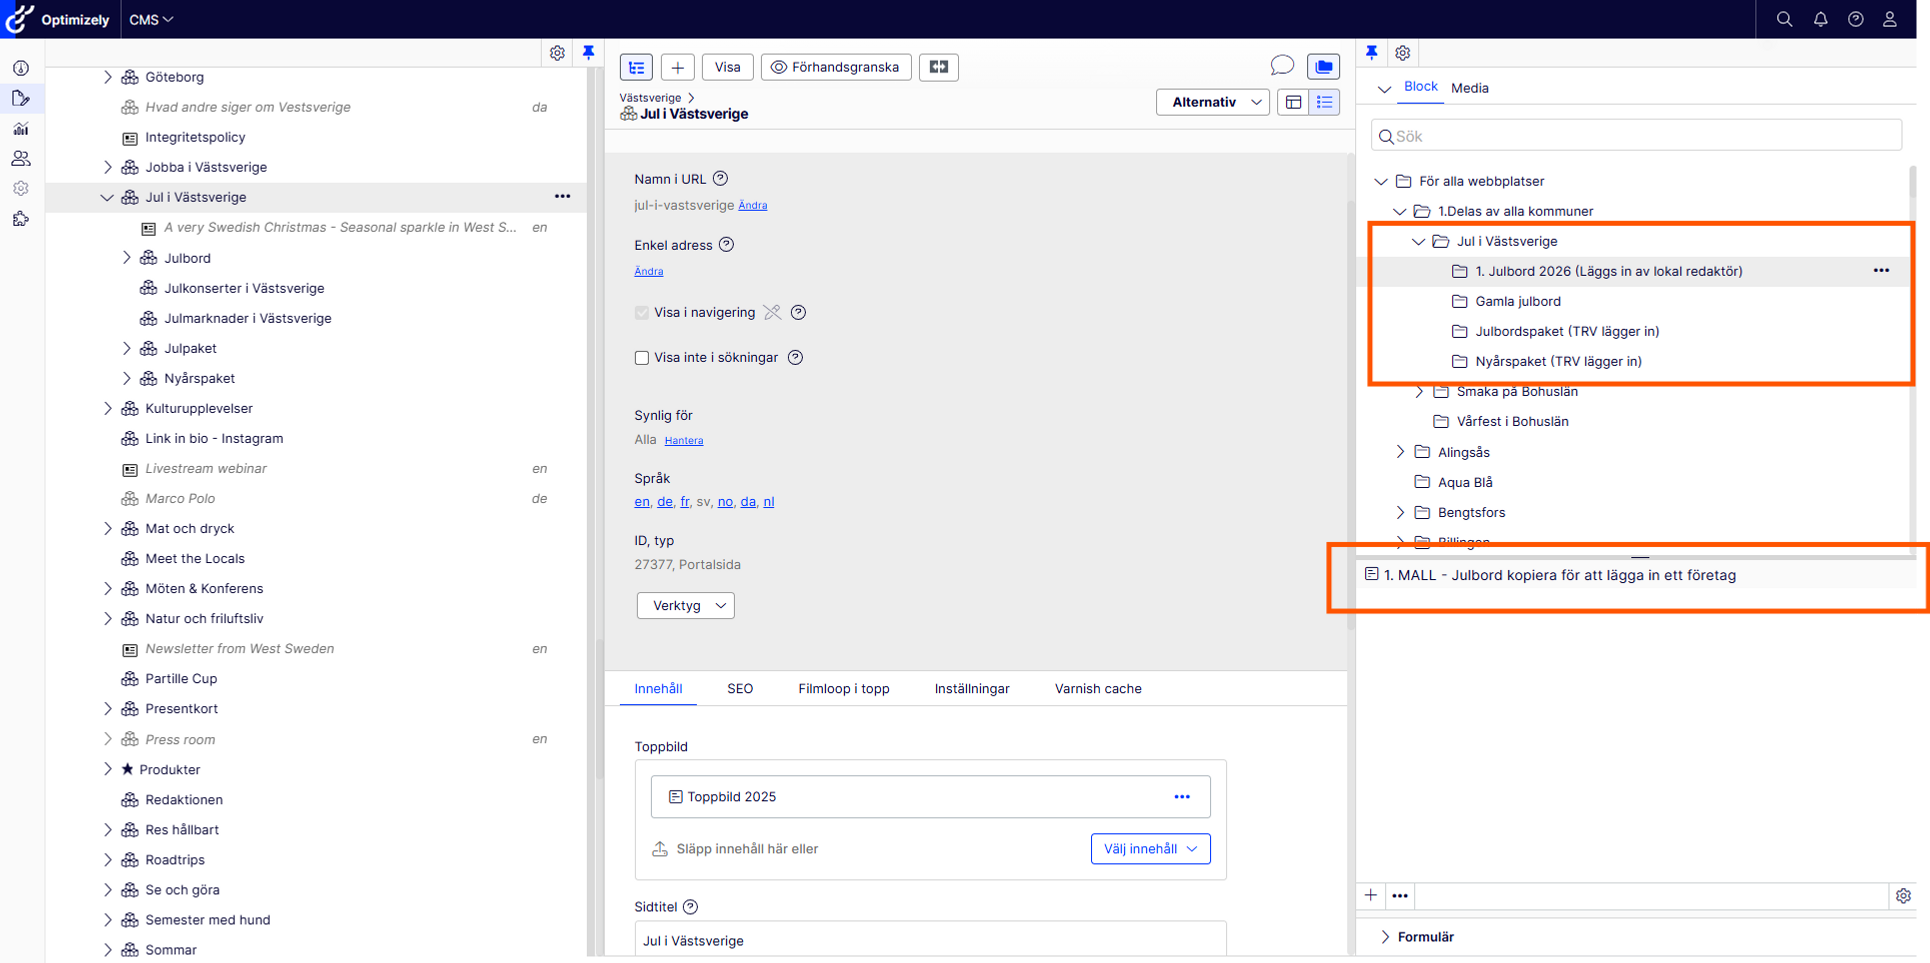Open the compare versions icon
Viewport: 1930px width, 963px height.
(938, 67)
